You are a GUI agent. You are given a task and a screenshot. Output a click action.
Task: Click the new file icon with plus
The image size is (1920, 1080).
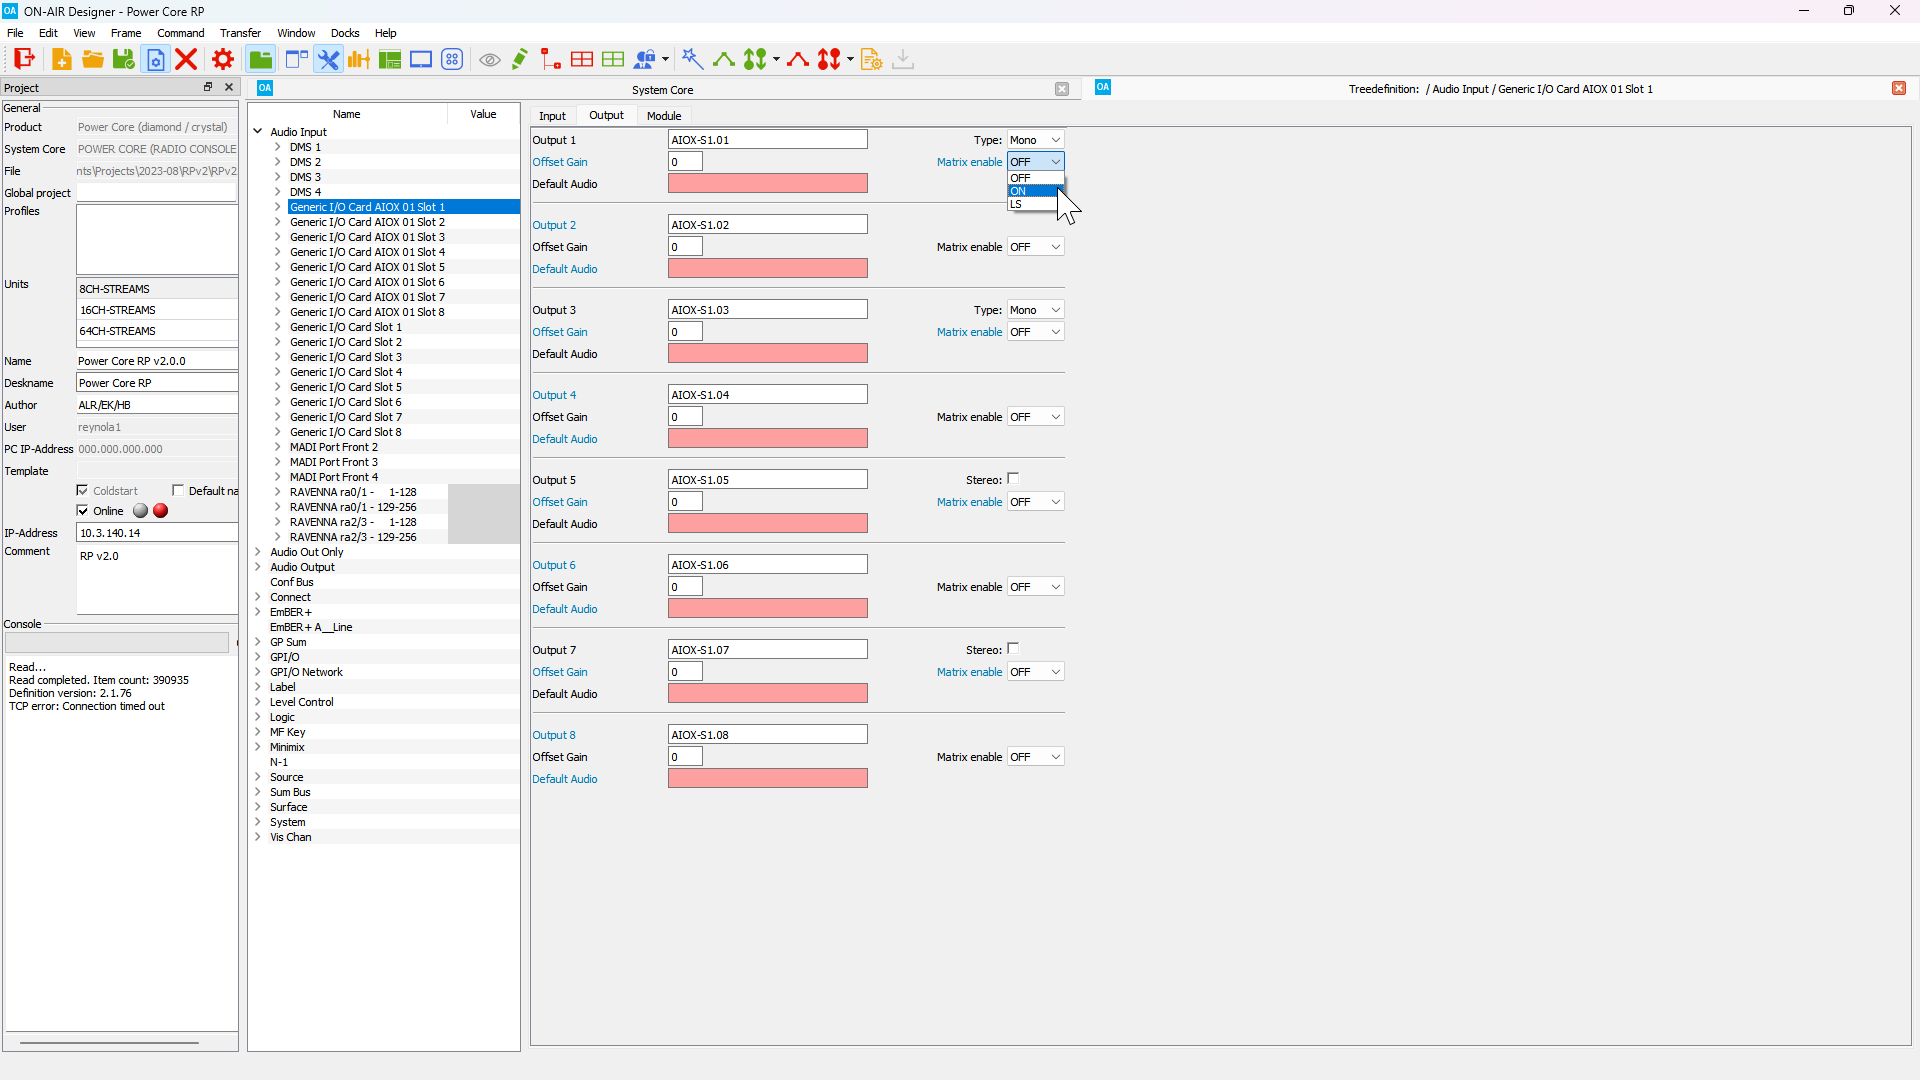pos(61,59)
